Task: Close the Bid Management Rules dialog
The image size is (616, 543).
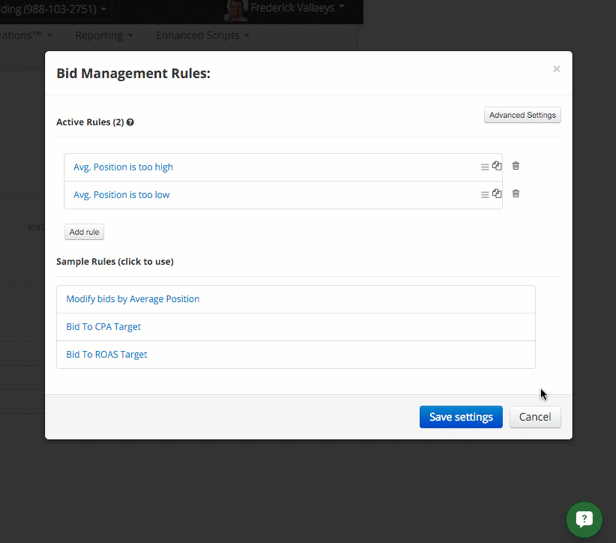Action: (556, 69)
